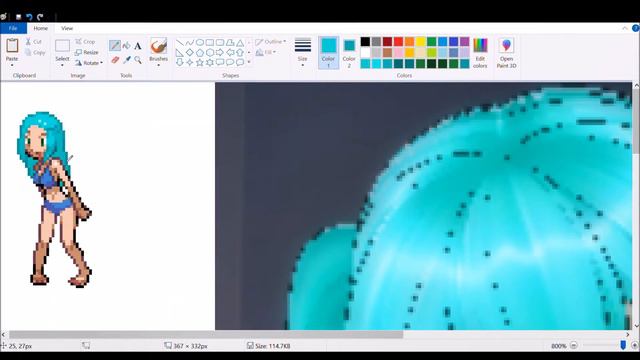The width and height of the screenshot is (640, 360).
Task: Pick the yellow color swatch
Action: tap(420, 41)
